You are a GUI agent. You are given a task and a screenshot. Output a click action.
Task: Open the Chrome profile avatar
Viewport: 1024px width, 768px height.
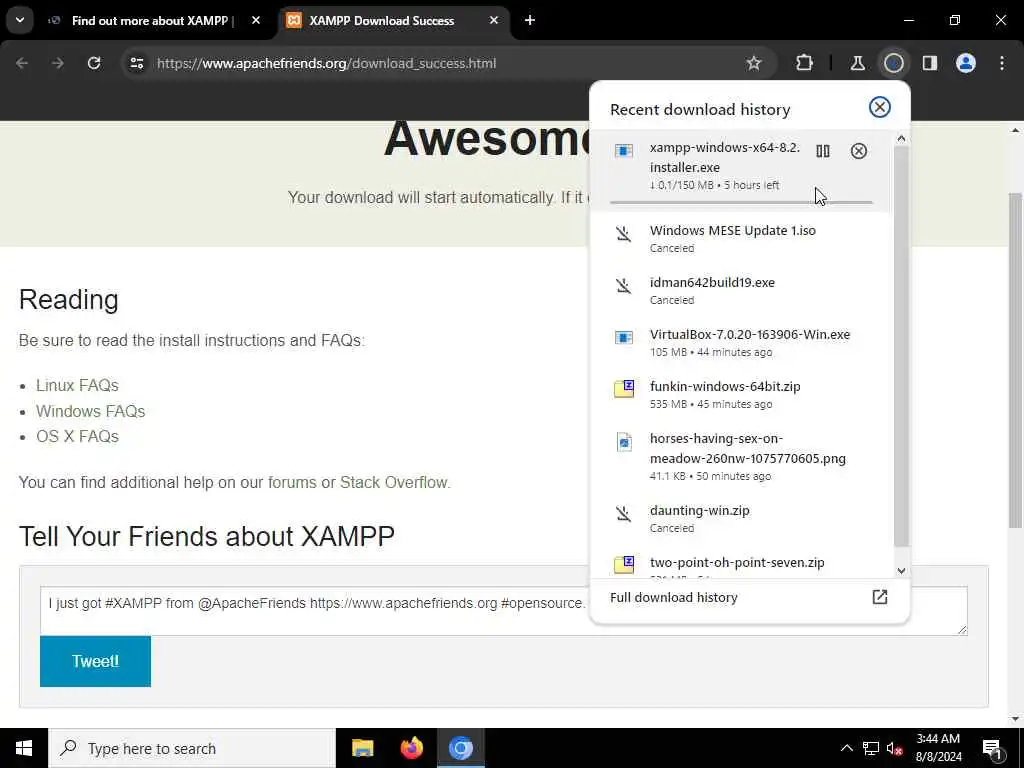(966, 63)
